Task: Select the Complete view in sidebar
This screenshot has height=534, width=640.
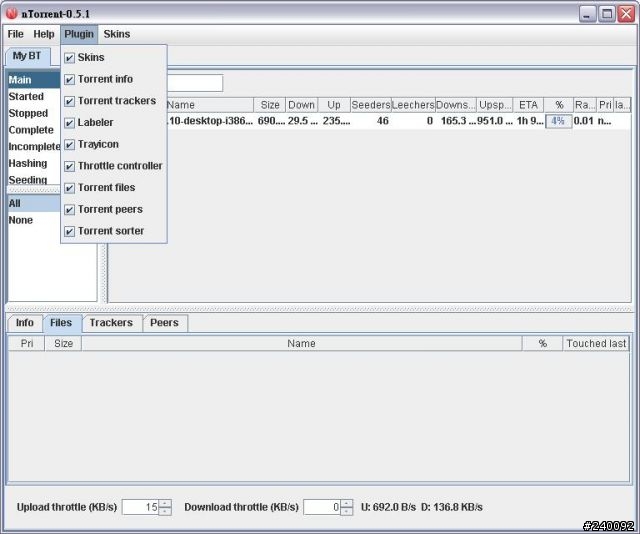Action: pyautogui.click(x=34, y=130)
